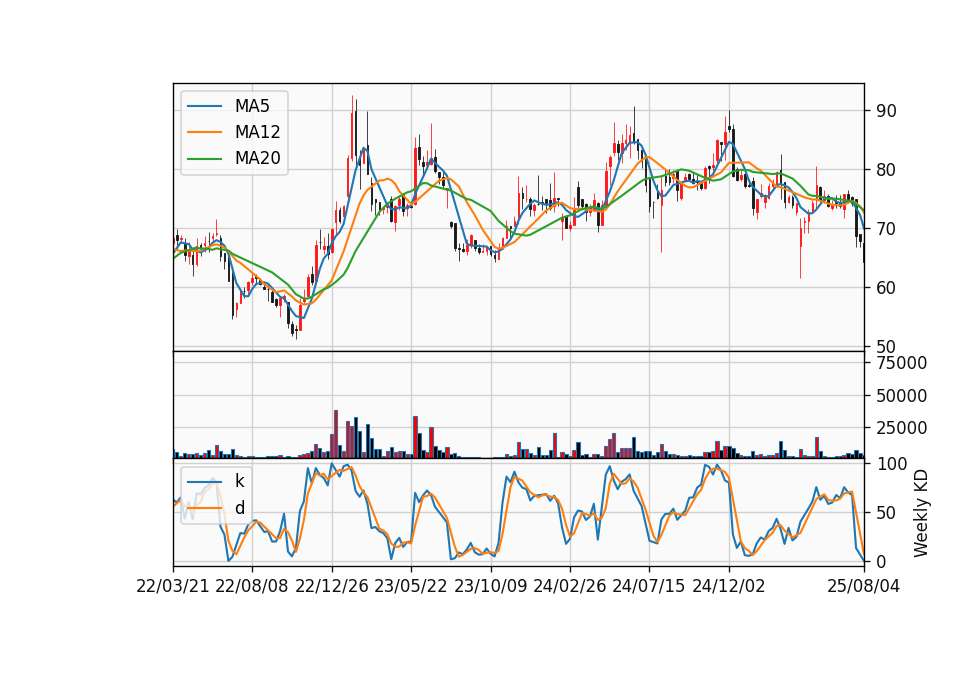Click the 22/08/08 date tick label

click(x=252, y=587)
